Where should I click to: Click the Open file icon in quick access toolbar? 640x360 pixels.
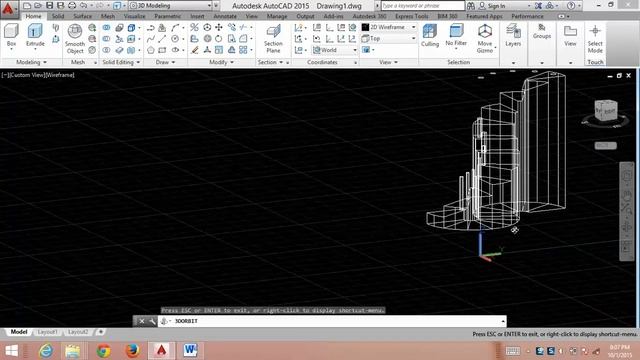point(38,5)
